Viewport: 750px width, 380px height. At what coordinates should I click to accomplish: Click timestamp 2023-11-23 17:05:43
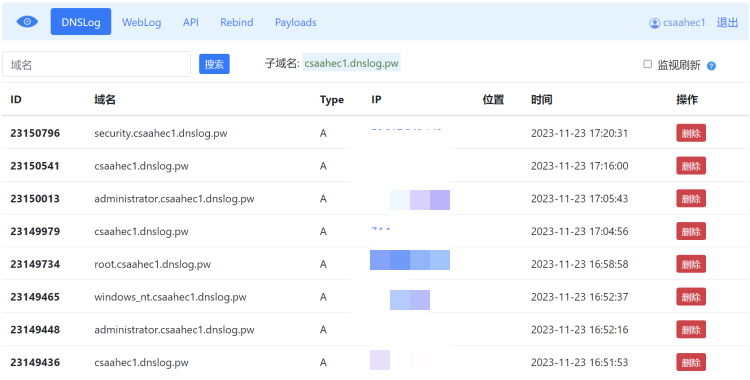(x=579, y=199)
